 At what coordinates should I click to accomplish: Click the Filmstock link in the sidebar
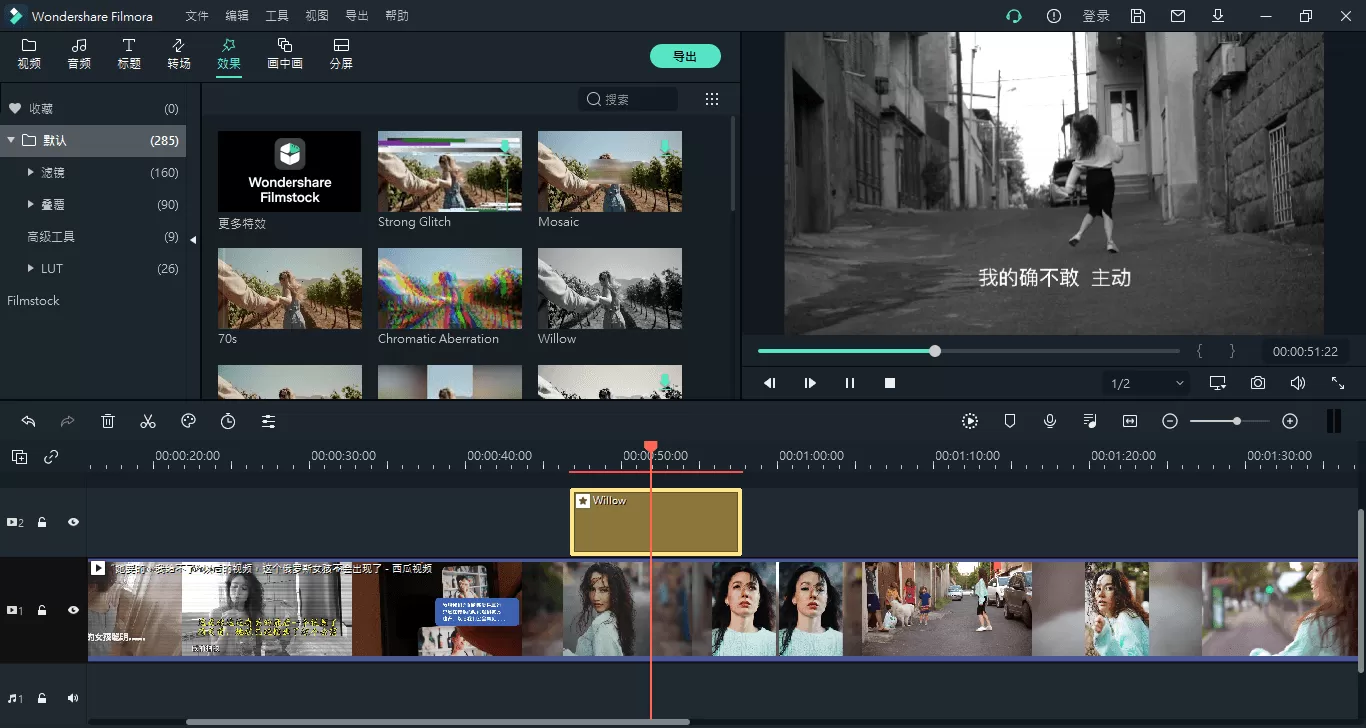(x=33, y=300)
